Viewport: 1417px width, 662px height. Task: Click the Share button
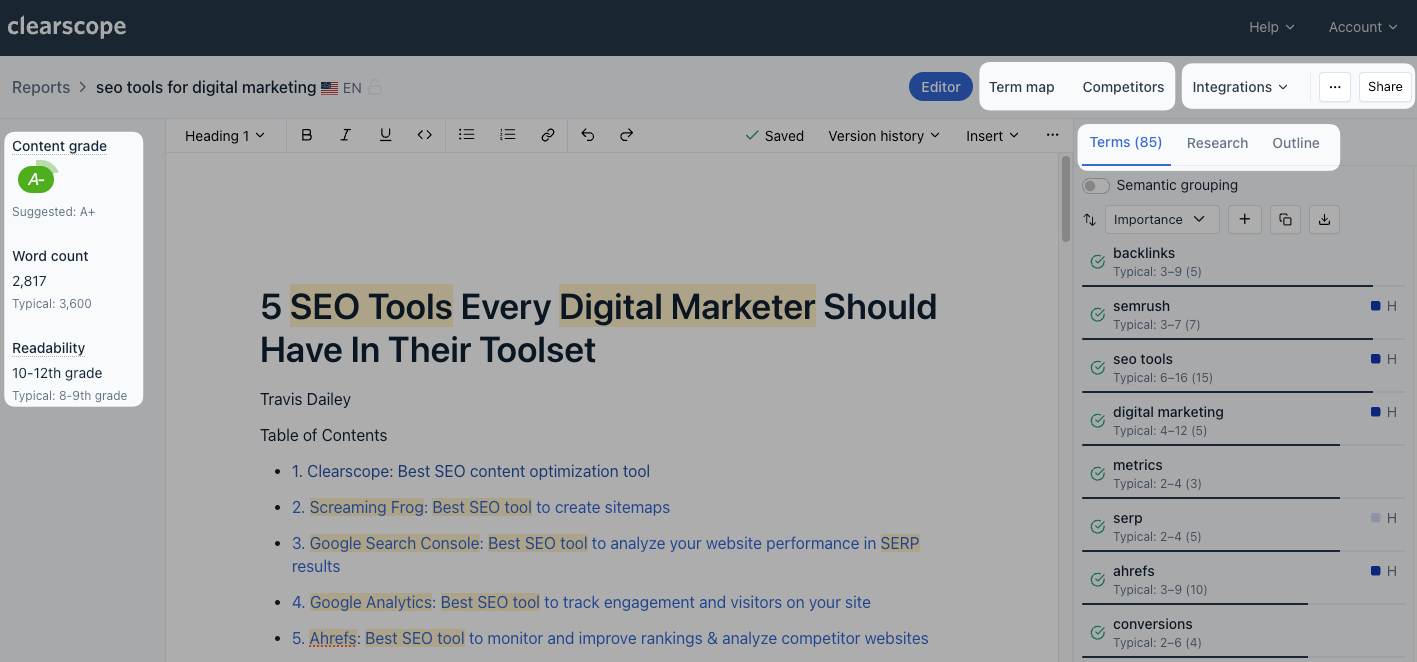[1384, 87]
